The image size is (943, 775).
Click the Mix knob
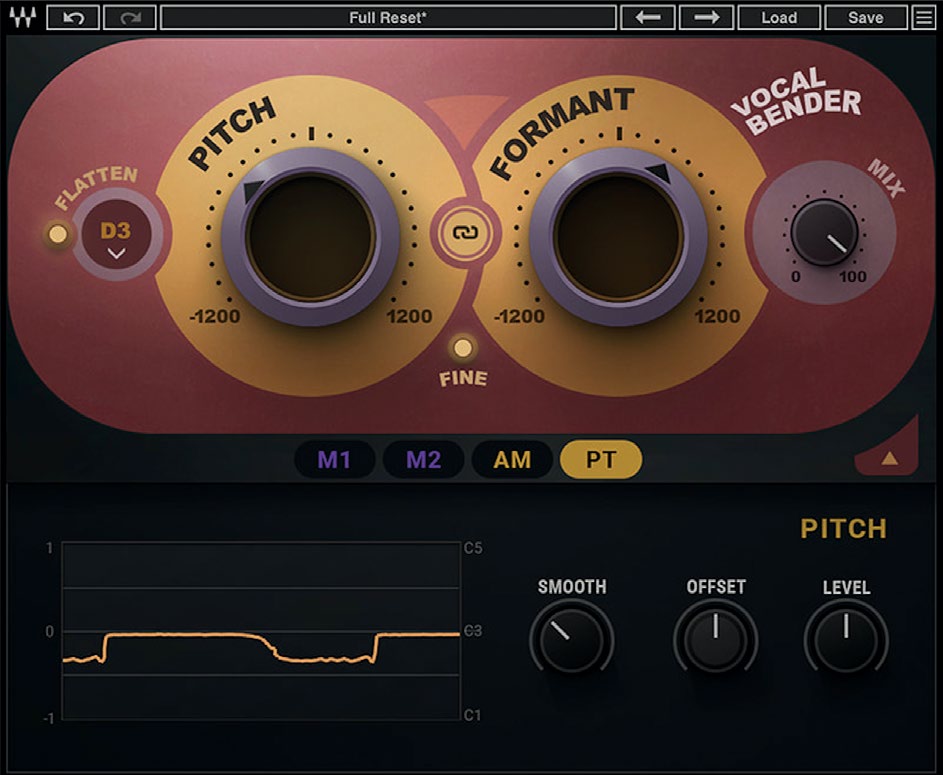pos(825,232)
